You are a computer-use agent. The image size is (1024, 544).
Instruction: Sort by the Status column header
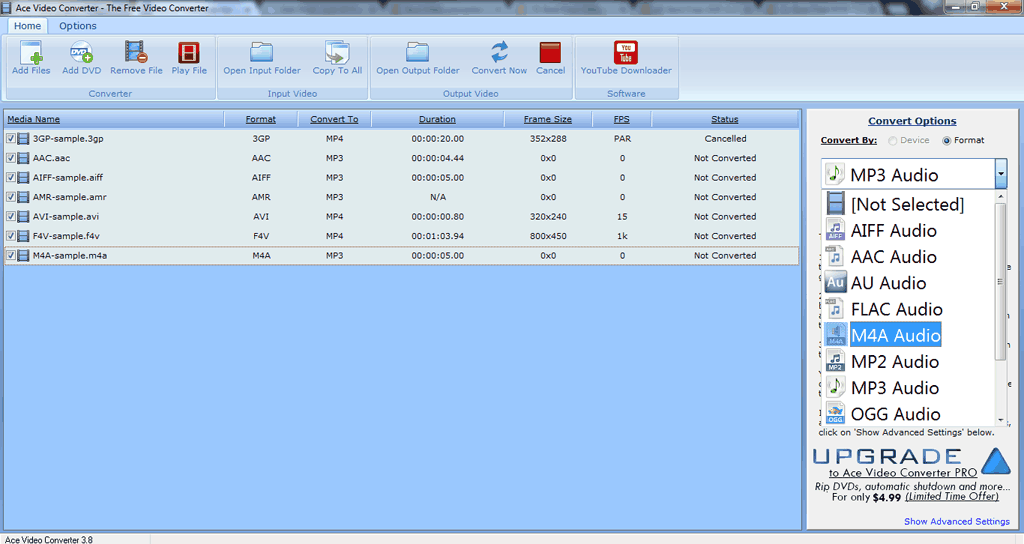(725, 119)
